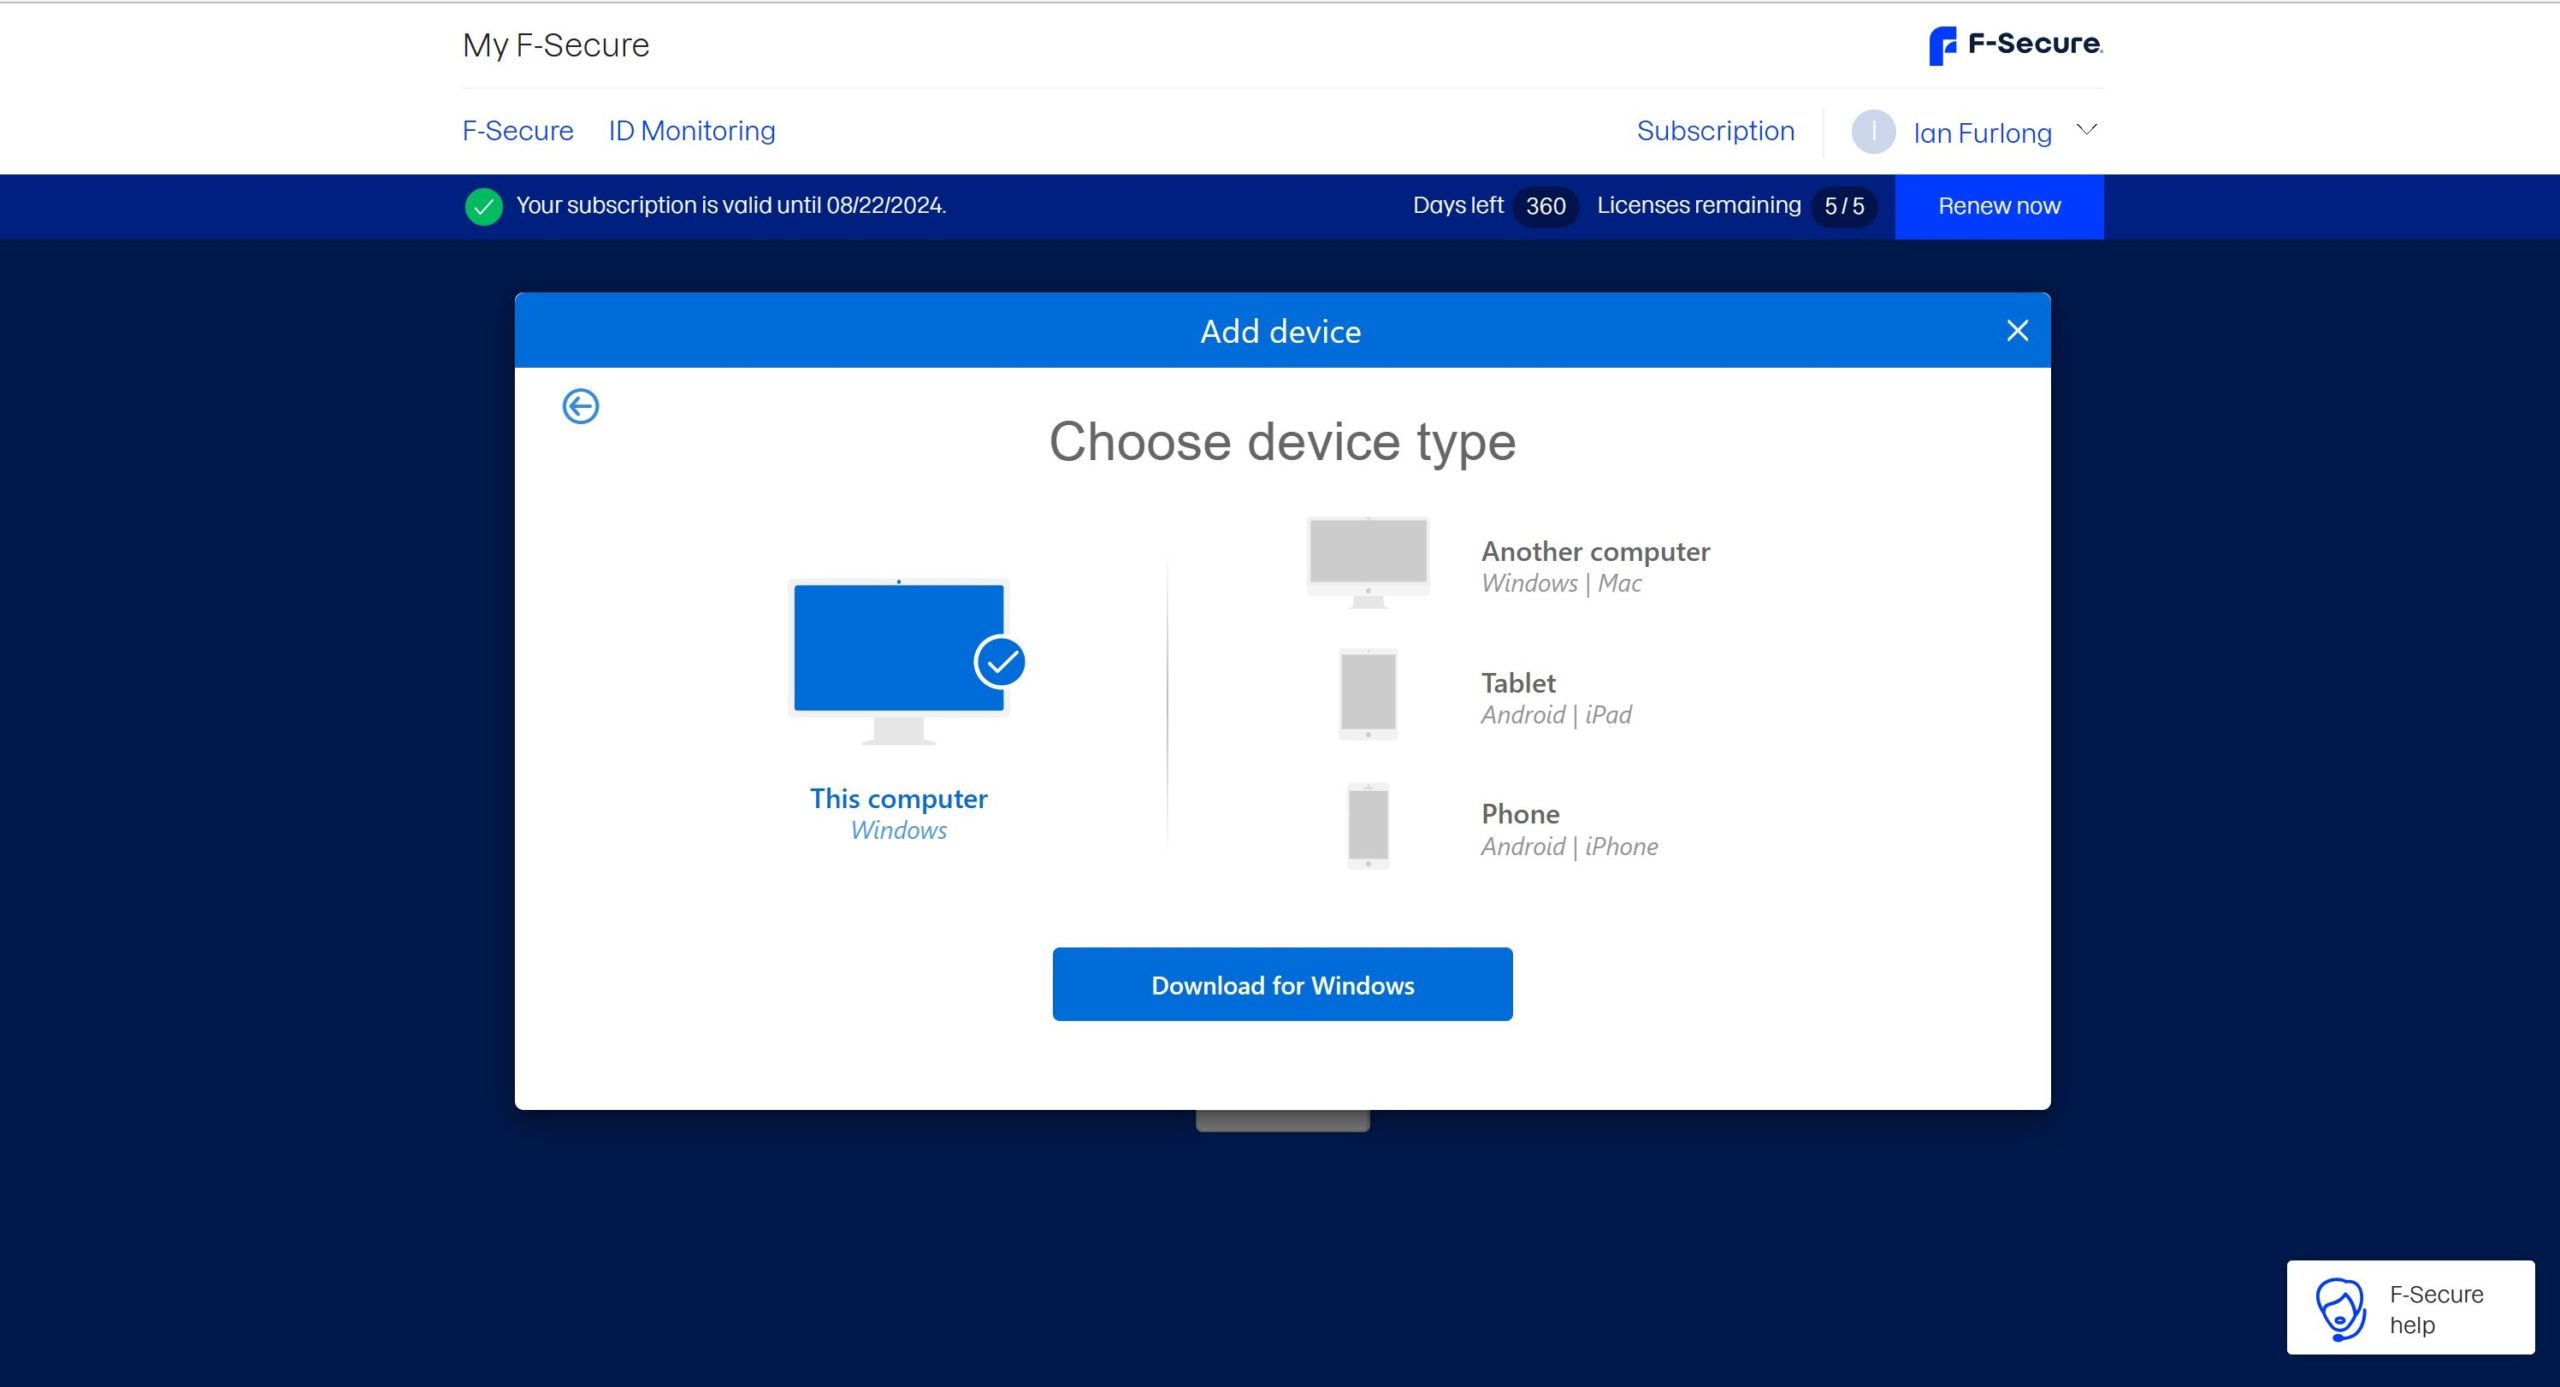Click the My F-Secure page title
This screenshot has height=1387, width=2560.
(x=556, y=45)
